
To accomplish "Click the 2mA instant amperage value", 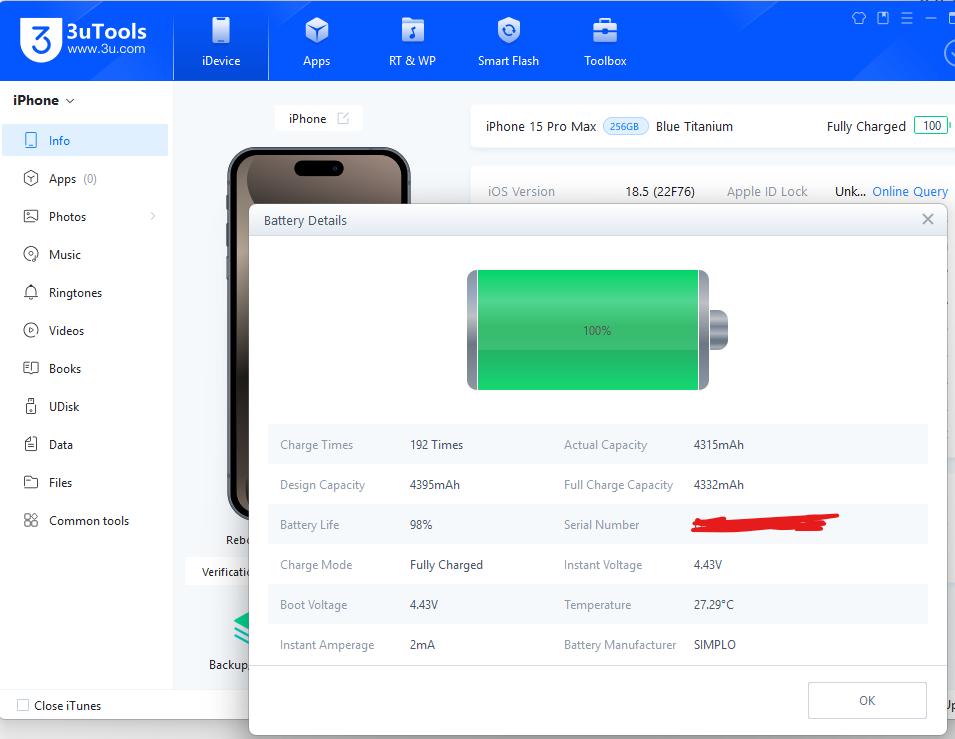I will (422, 645).
